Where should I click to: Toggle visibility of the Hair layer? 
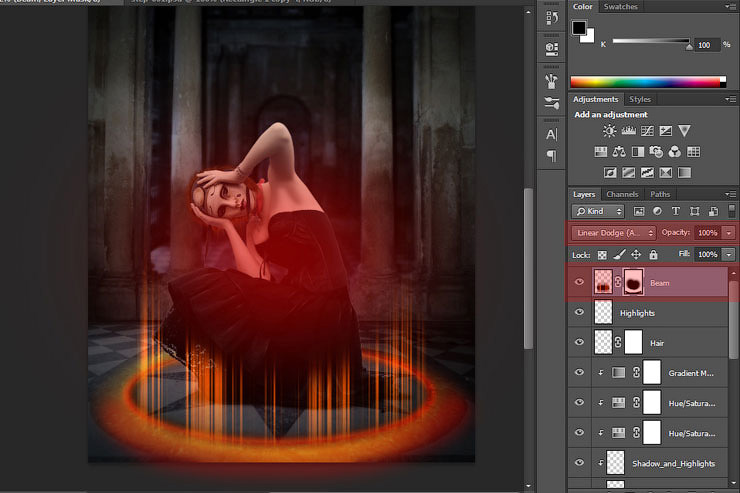coord(579,342)
